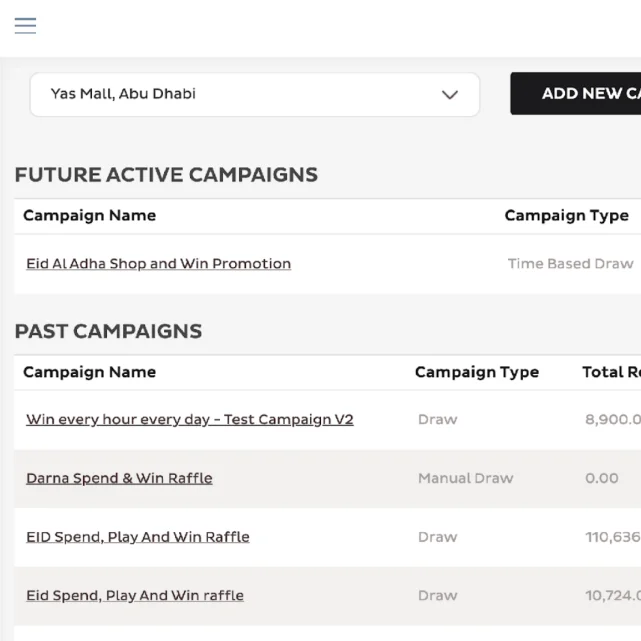Click the Total column header in Past Campaigns
Screen dimensions: 641x641
[610, 372]
